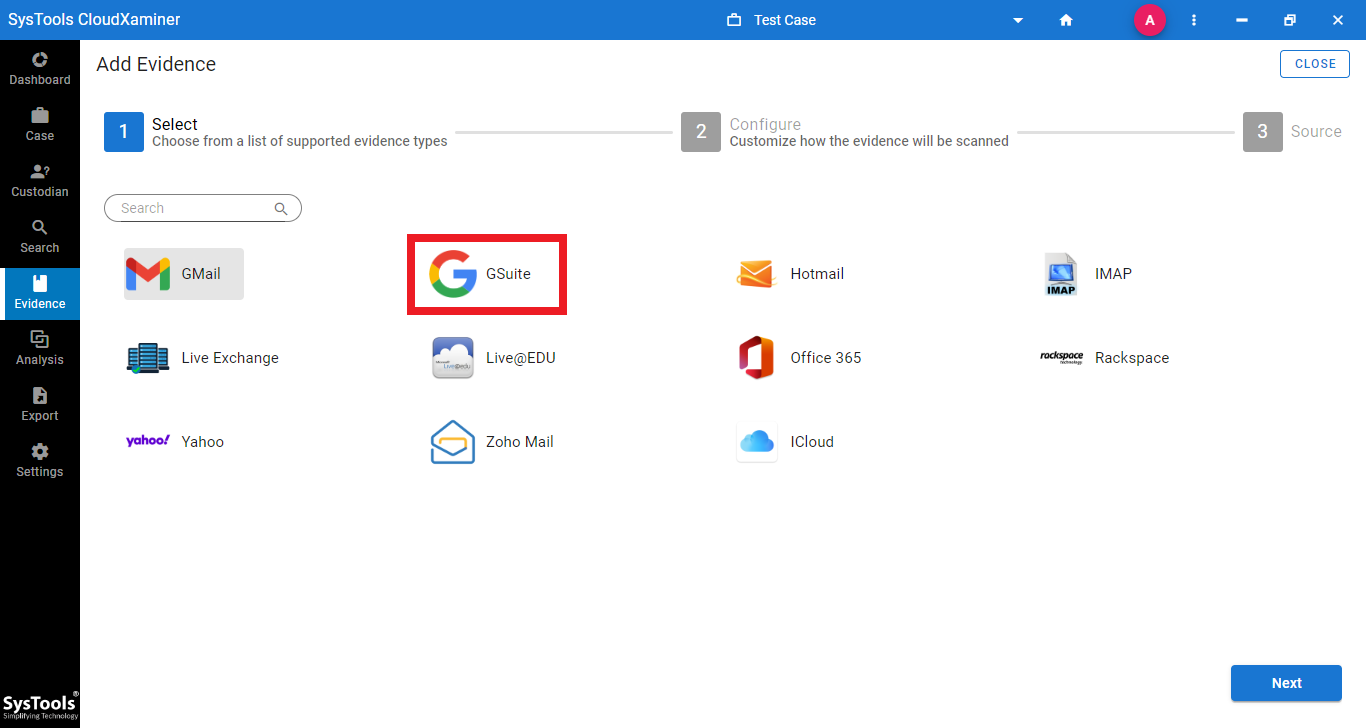The height and width of the screenshot is (728, 1366).
Task: Select step 1 Select in wizard
Action: [276, 132]
